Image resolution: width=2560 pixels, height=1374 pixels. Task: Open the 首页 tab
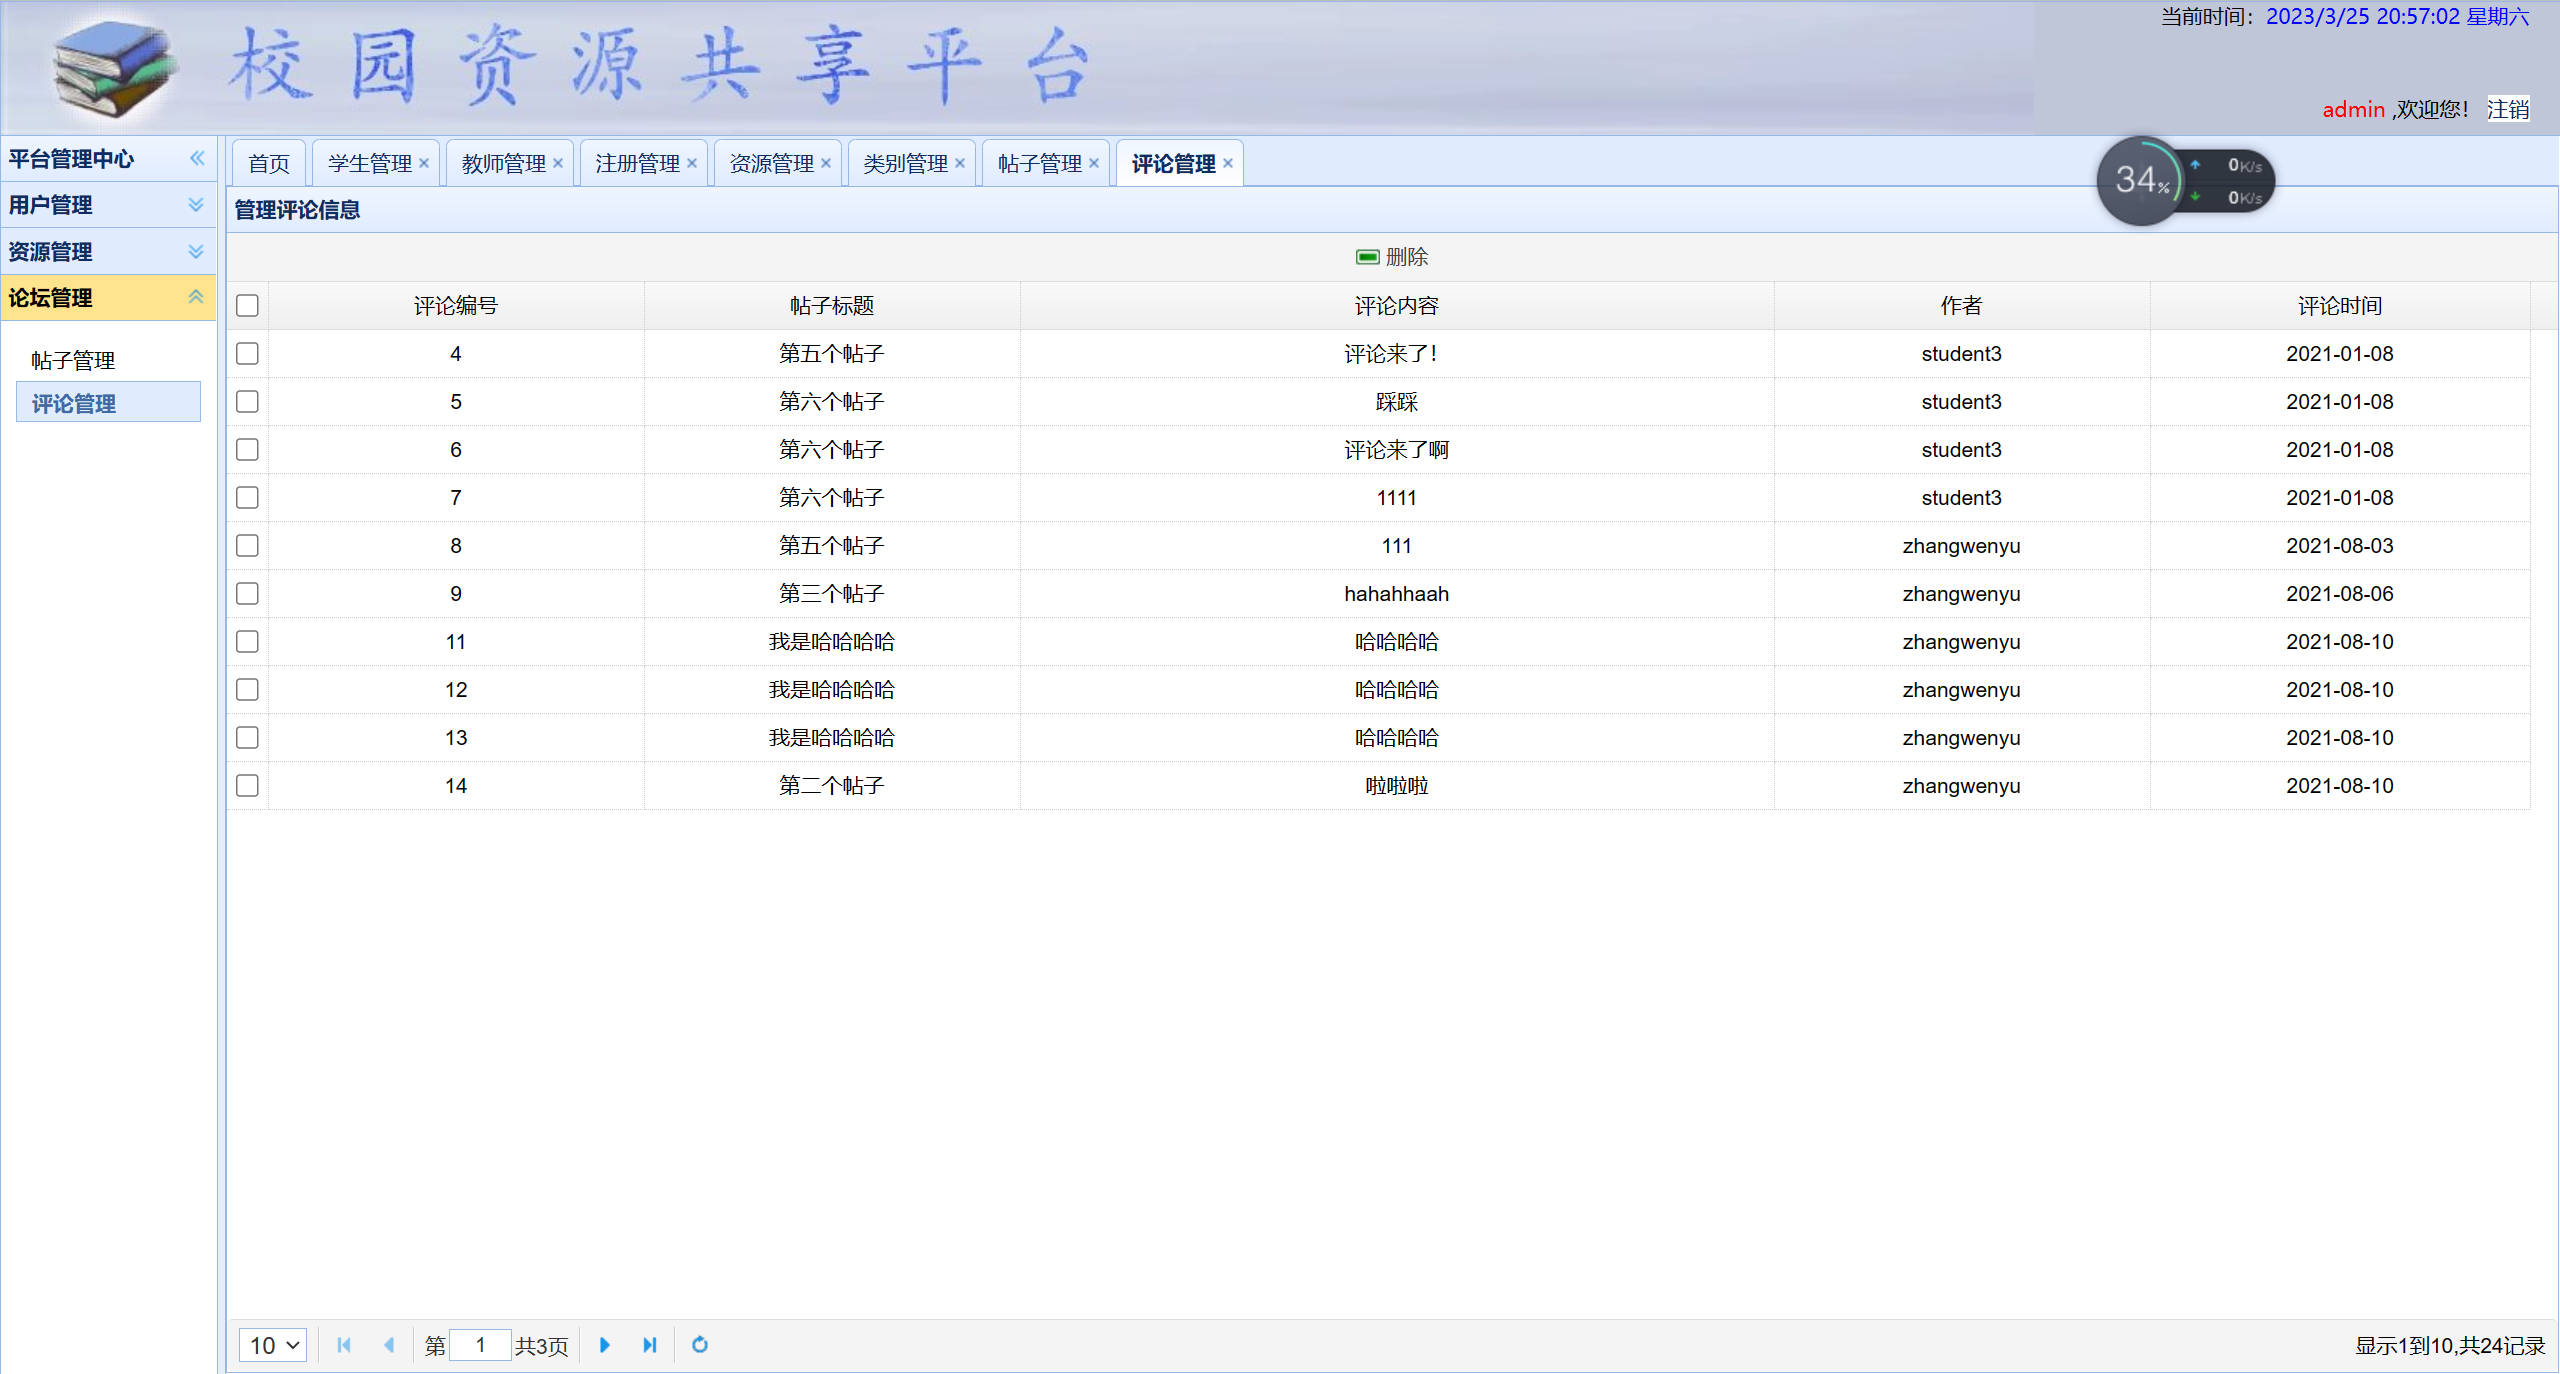point(269,163)
